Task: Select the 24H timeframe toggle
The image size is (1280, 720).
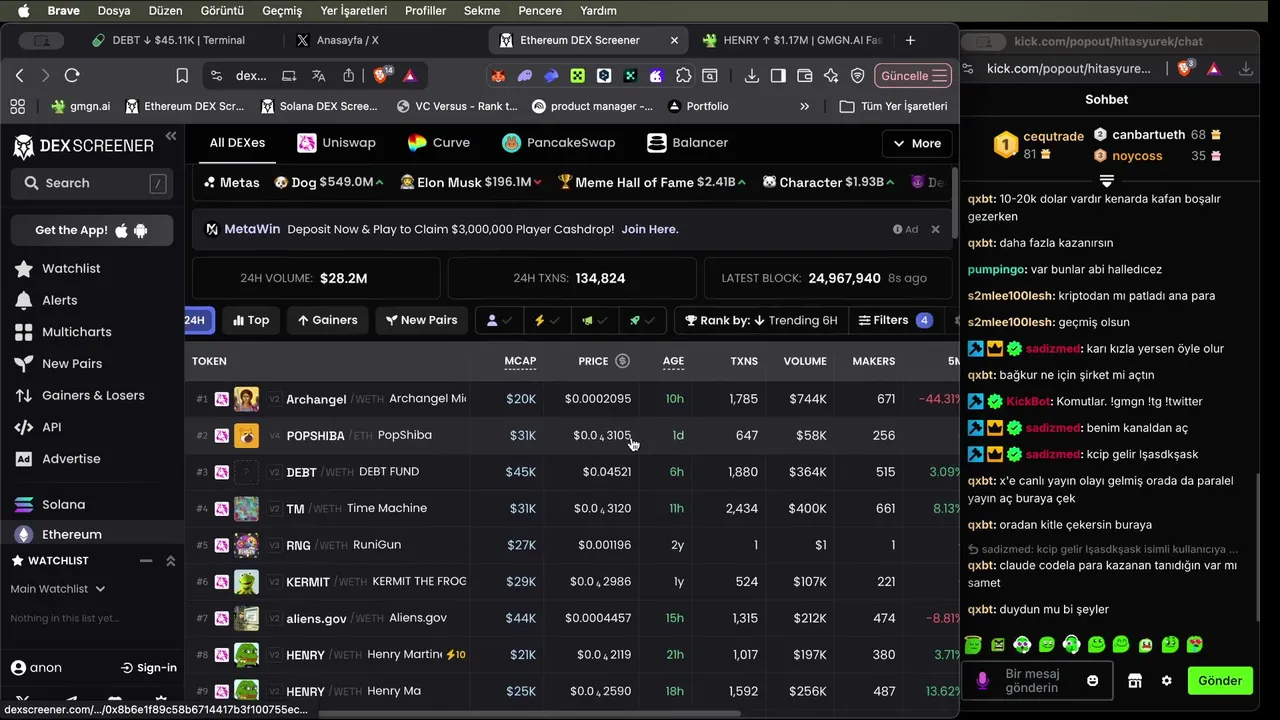Action: [x=197, y=320]
